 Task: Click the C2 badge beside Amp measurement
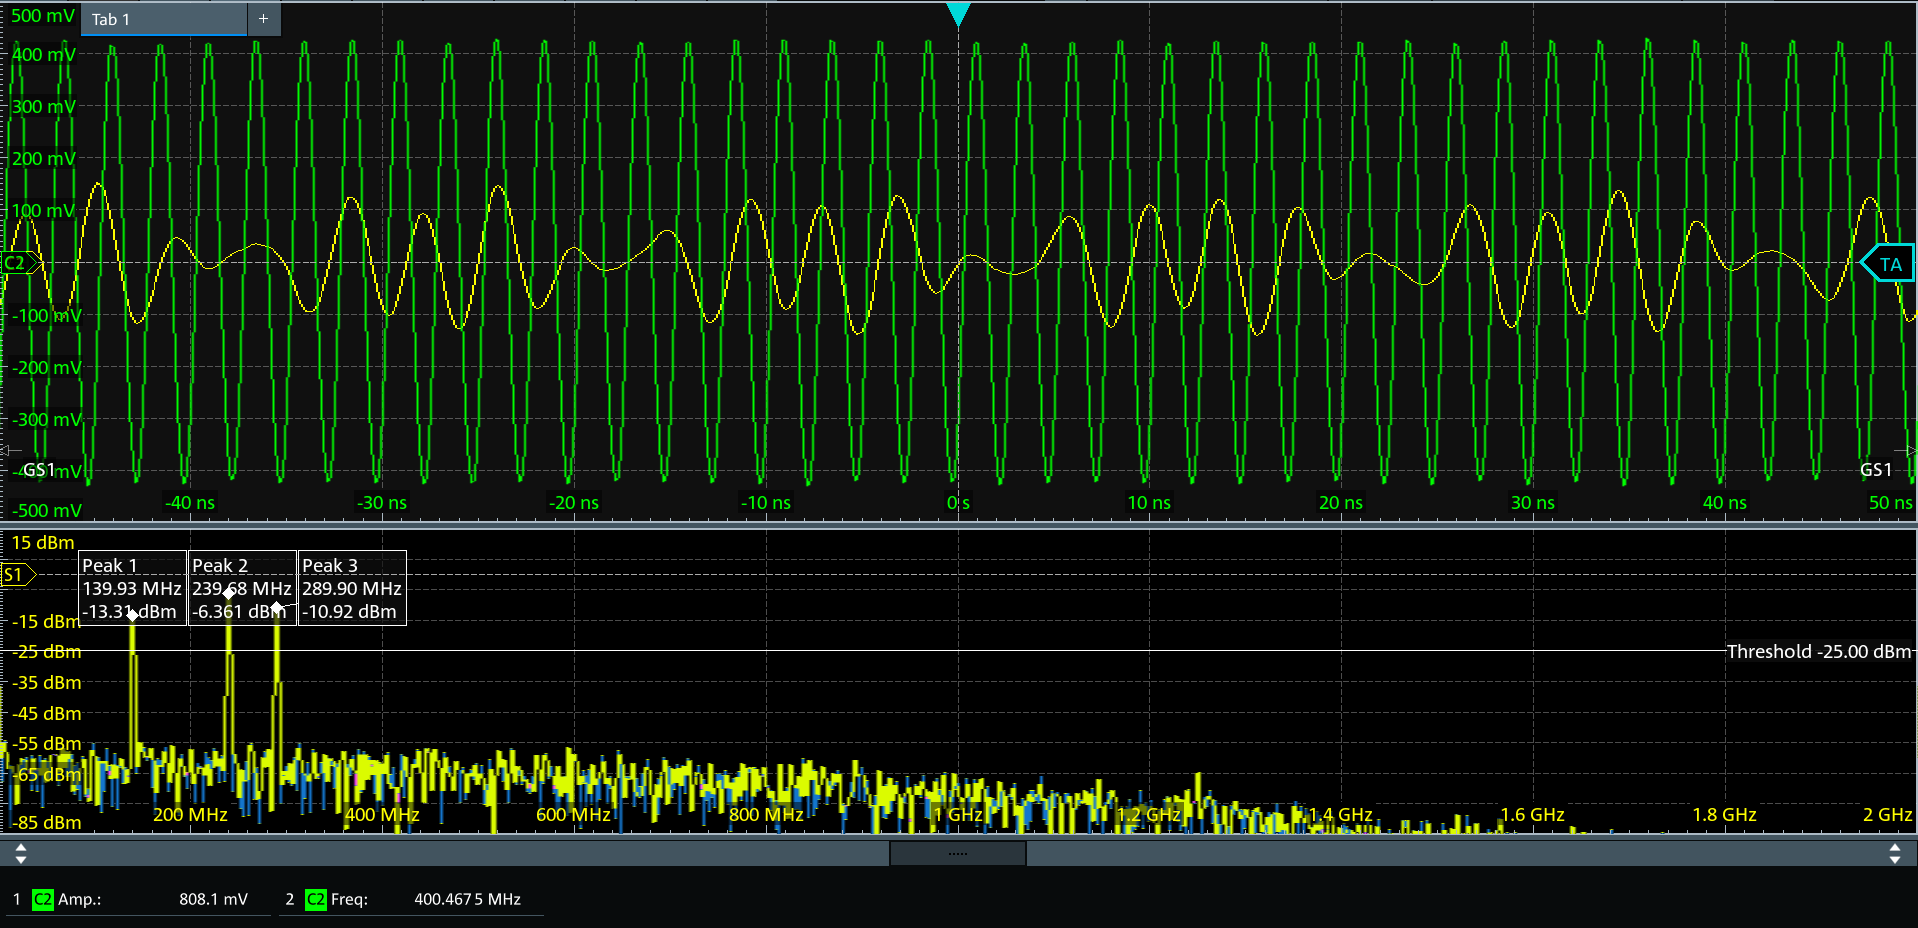[x=43, y=899]
